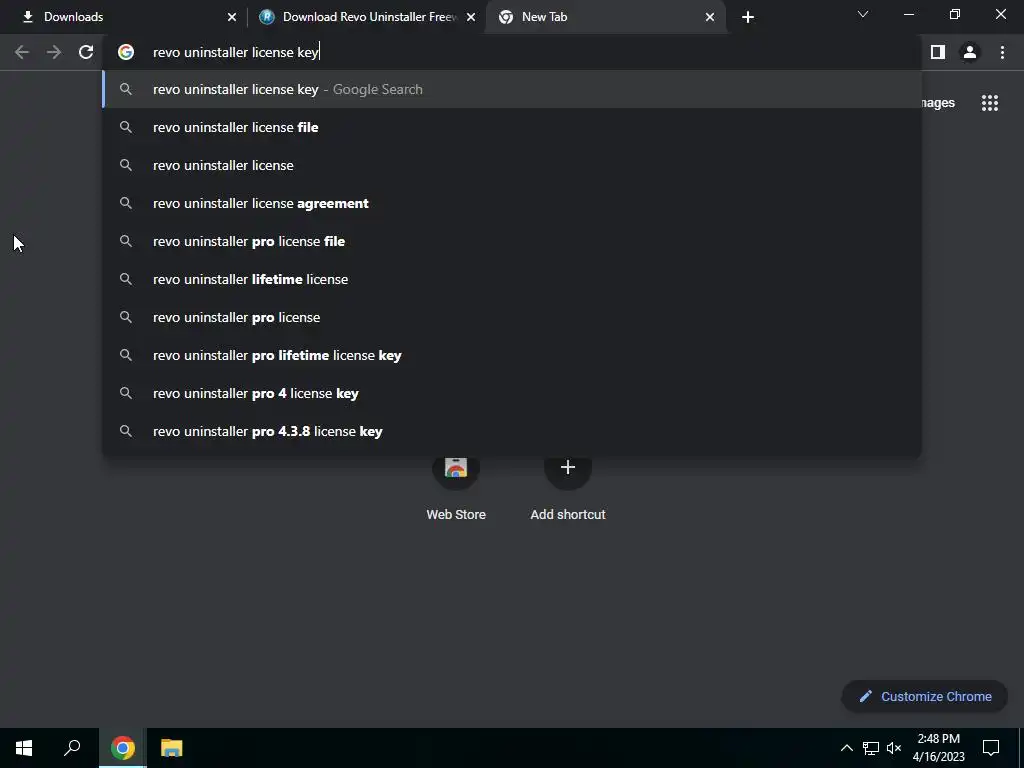The height and width of the screenshot is (768, 1024).
Task: Click the network status tray icon
Action: [x=871, y=748]
